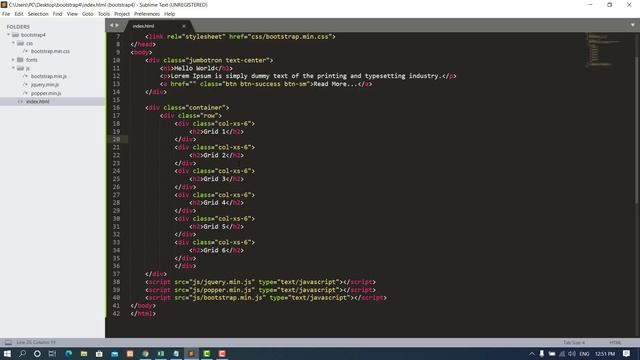This screenshot has height=360, width=640.
Task: Open the green C application on the taskbar
Action: click(207, 353)
